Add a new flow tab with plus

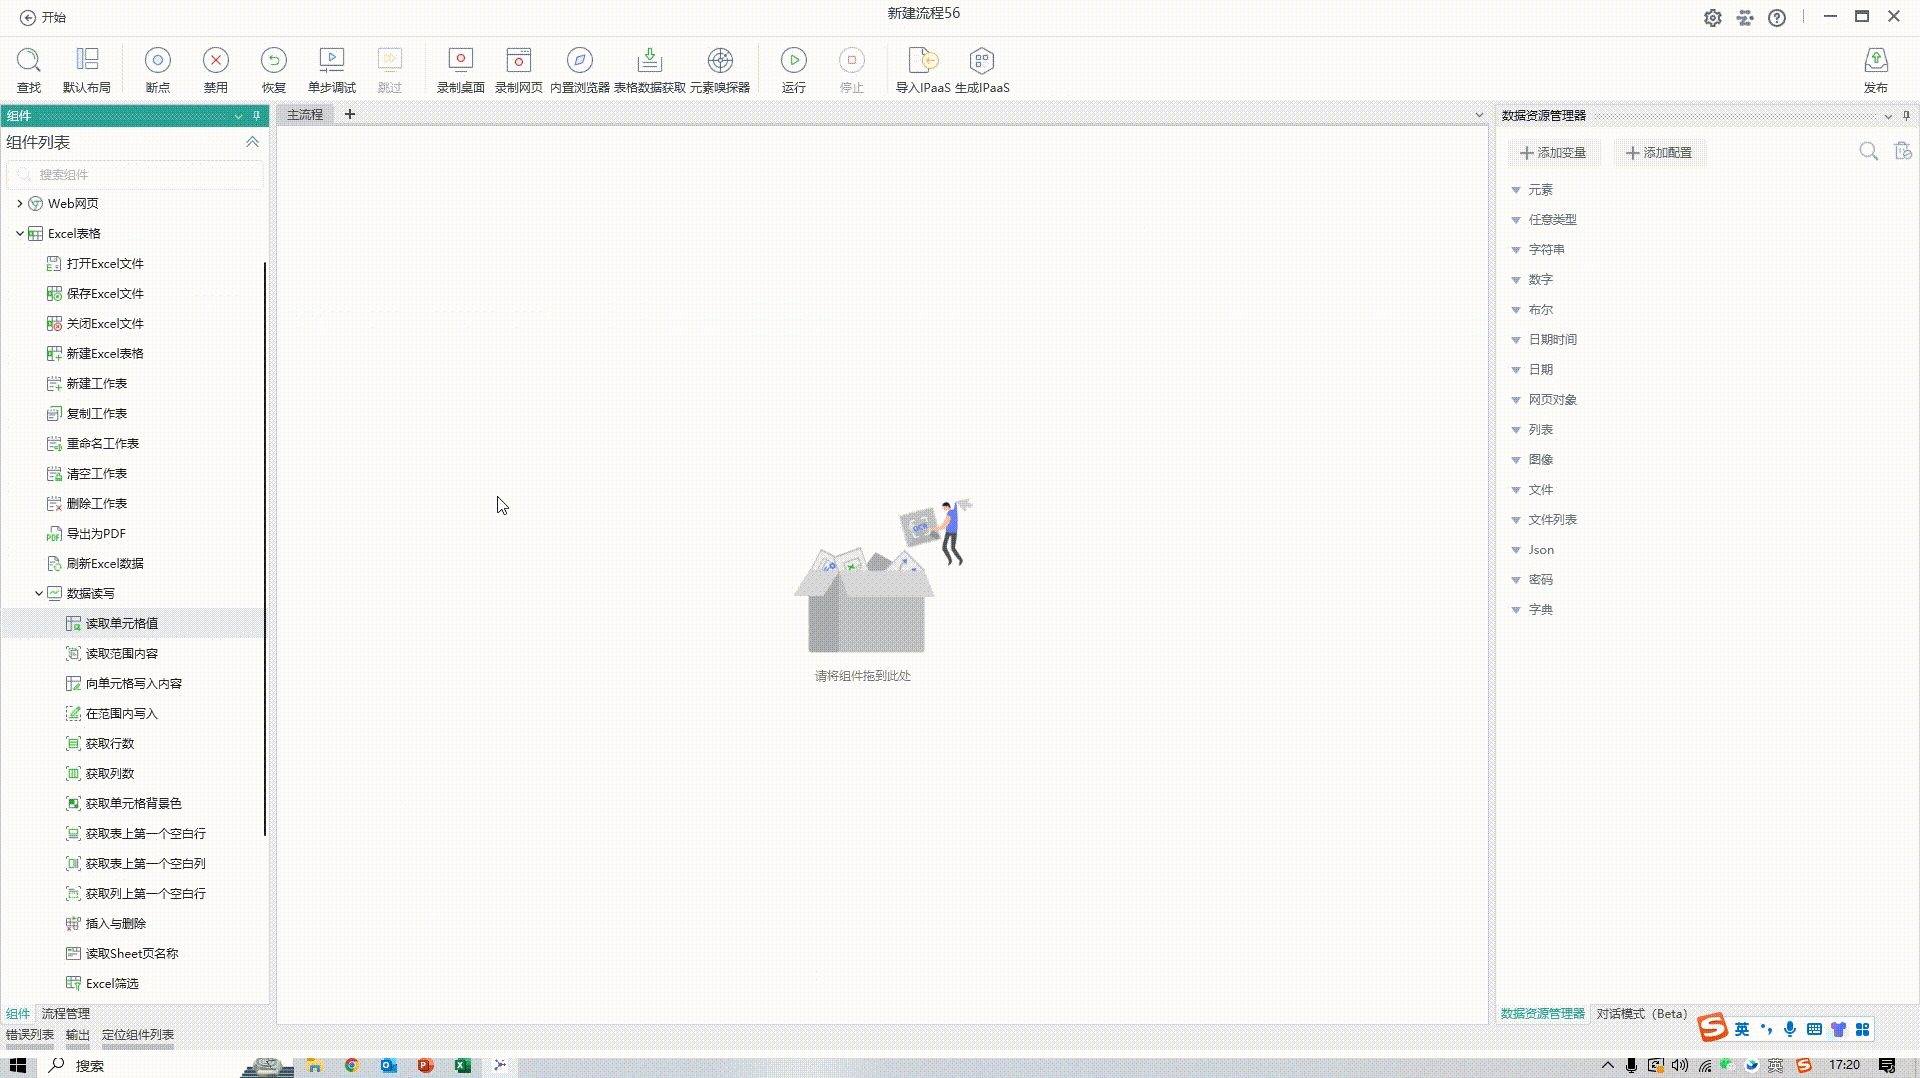350,114
